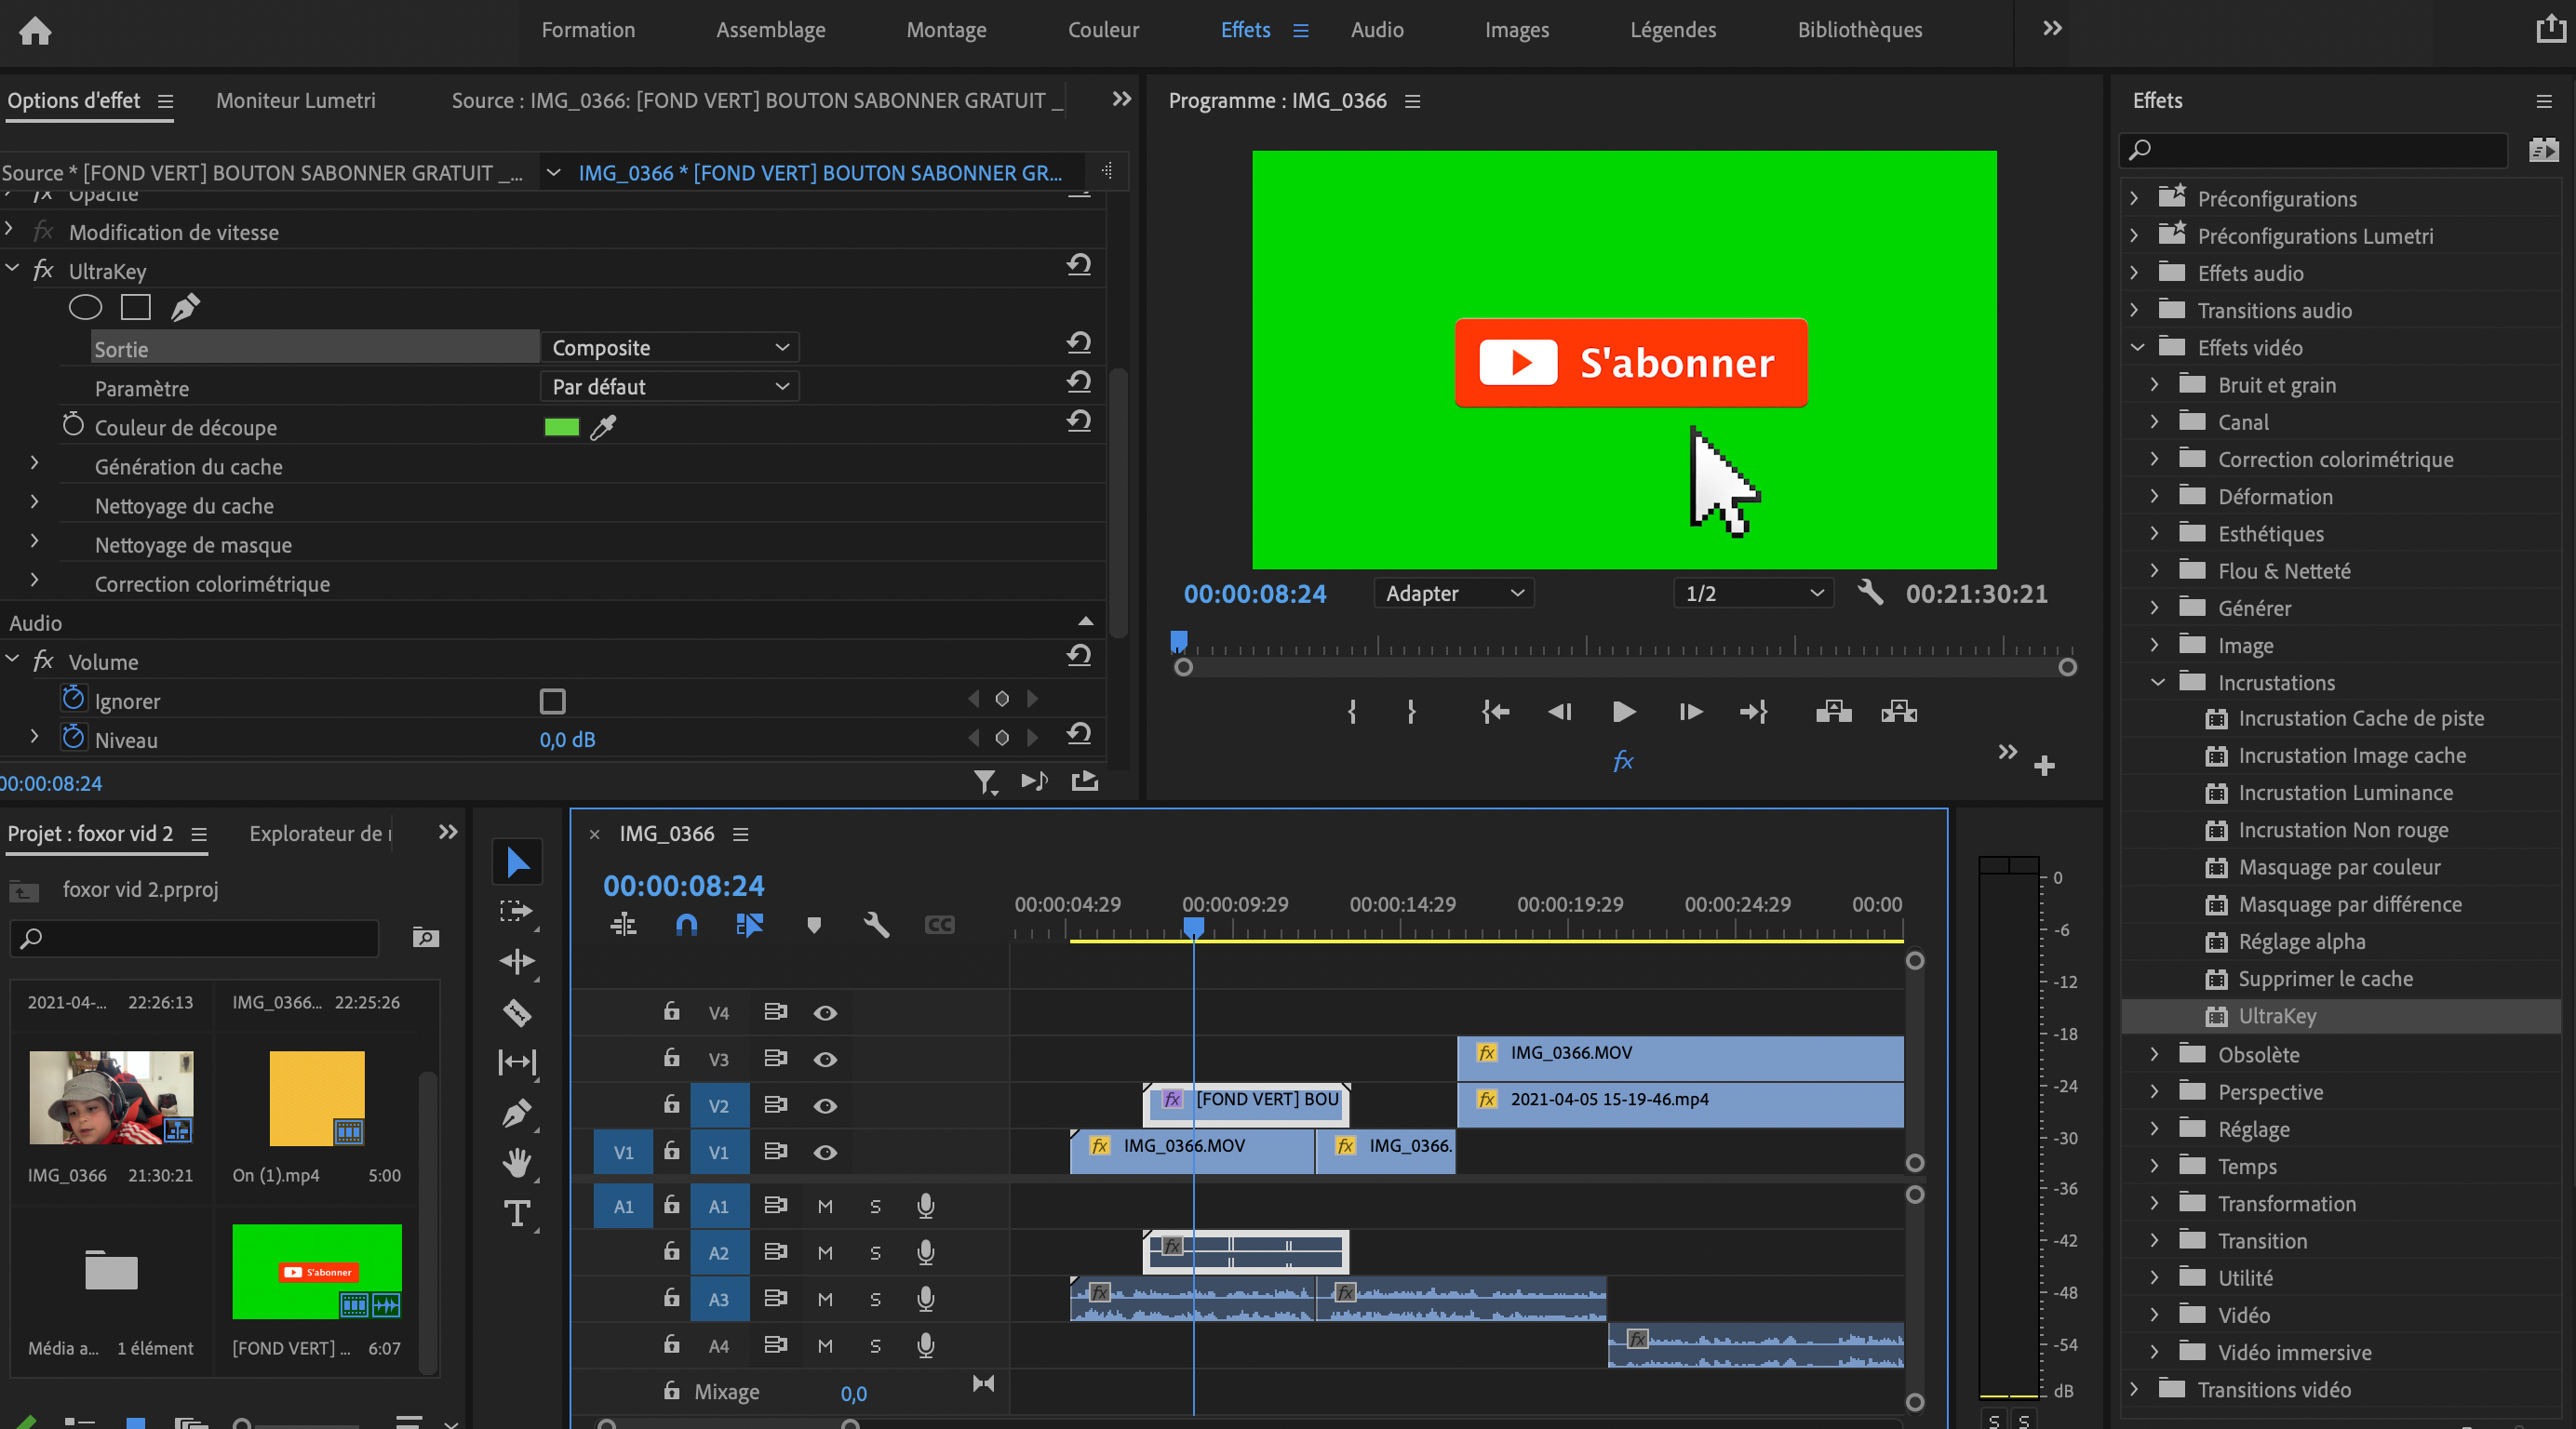2576x1429 pixels.
Task: Select the Hand tool
Action: (x=517, y=1162)
